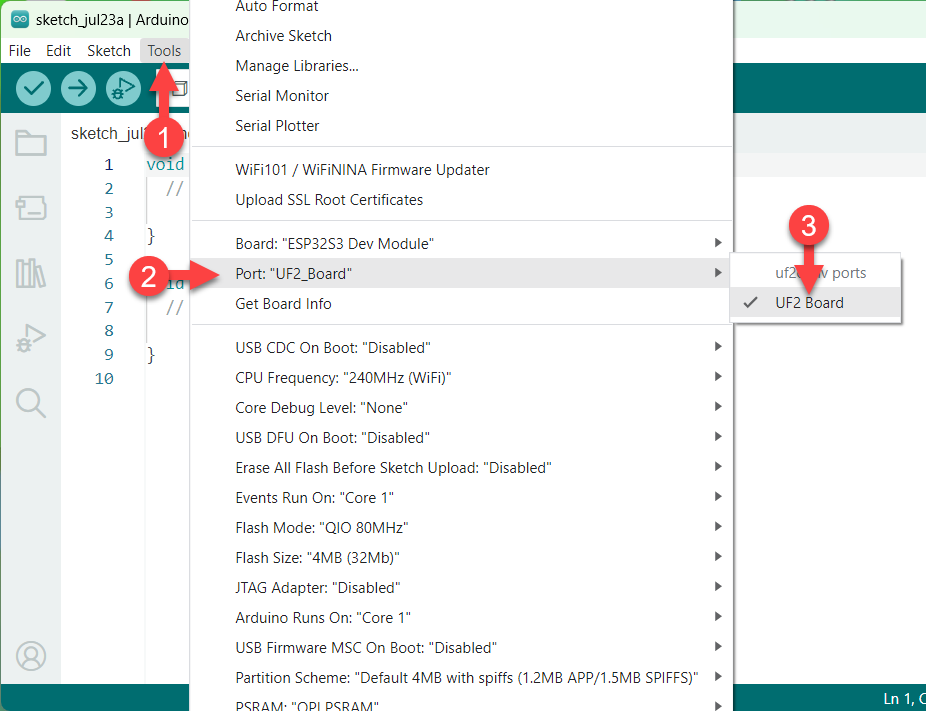Expand Arduino Runs On "Core 1" submenu

click(462, 618)
